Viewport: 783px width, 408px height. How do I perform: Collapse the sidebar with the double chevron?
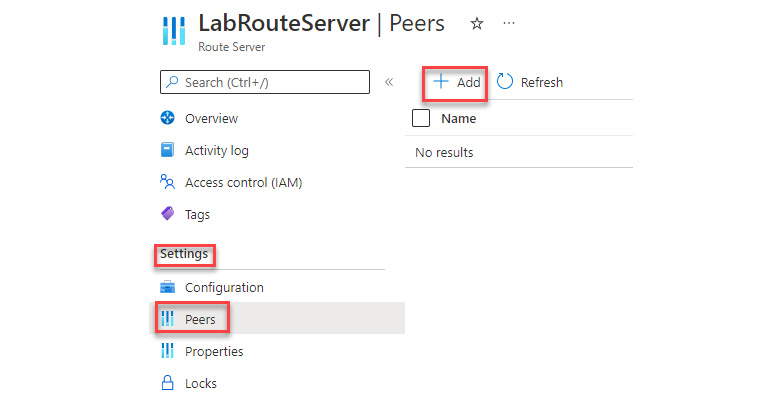(389, 82)
